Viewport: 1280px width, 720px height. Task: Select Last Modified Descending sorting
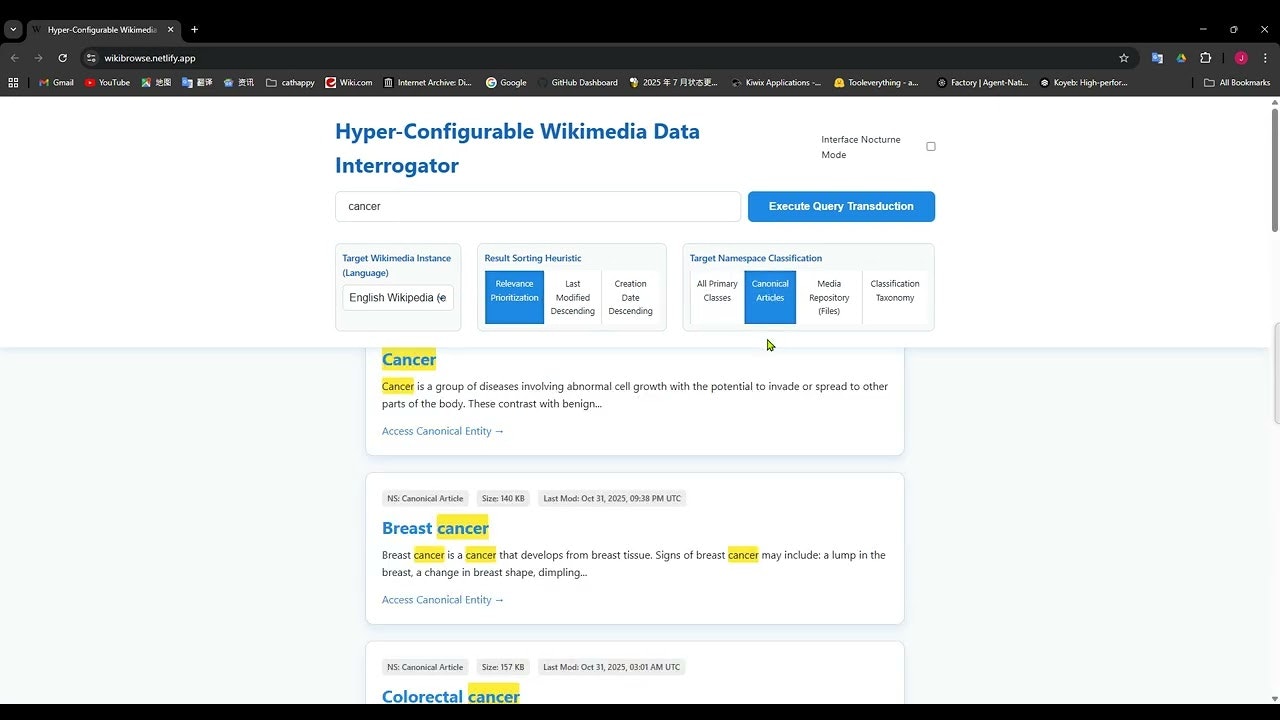pyautogui.click(x=572, y=297)
